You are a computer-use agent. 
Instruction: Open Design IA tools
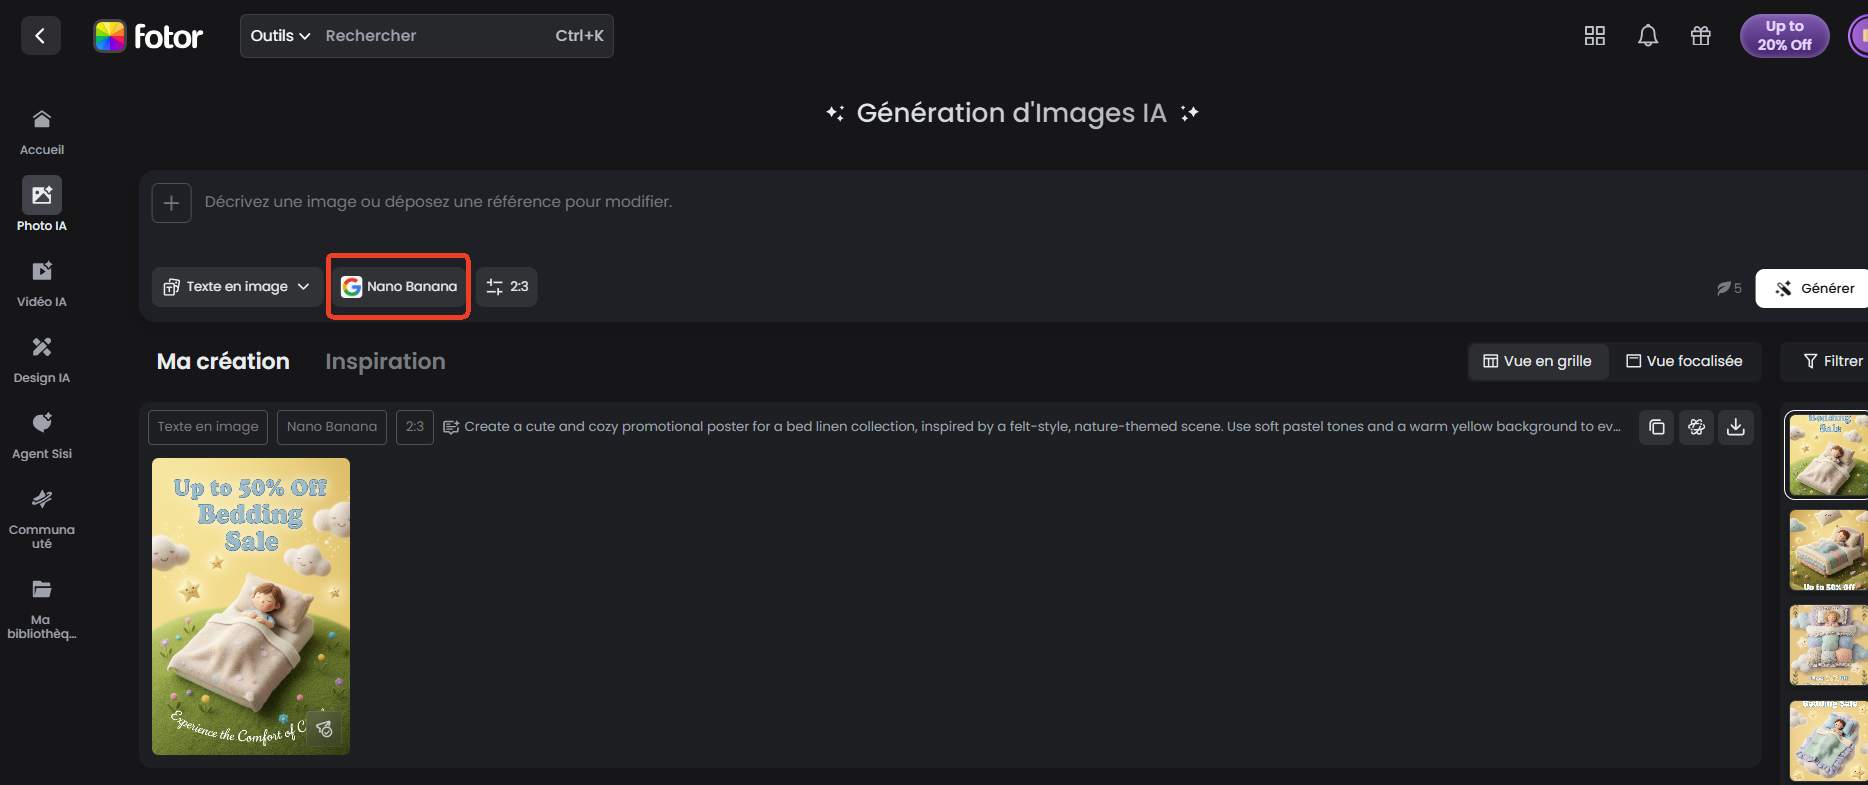pyautogui.click(x=41, y=357)
